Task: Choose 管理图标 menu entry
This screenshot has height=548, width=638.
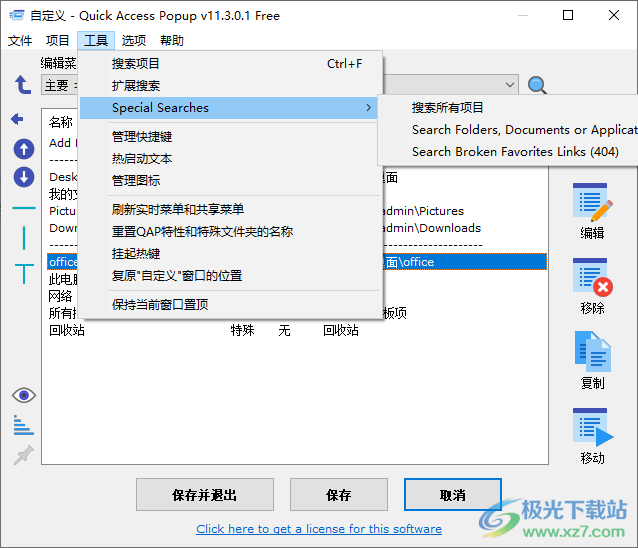Action: click(x=231, y=180)
